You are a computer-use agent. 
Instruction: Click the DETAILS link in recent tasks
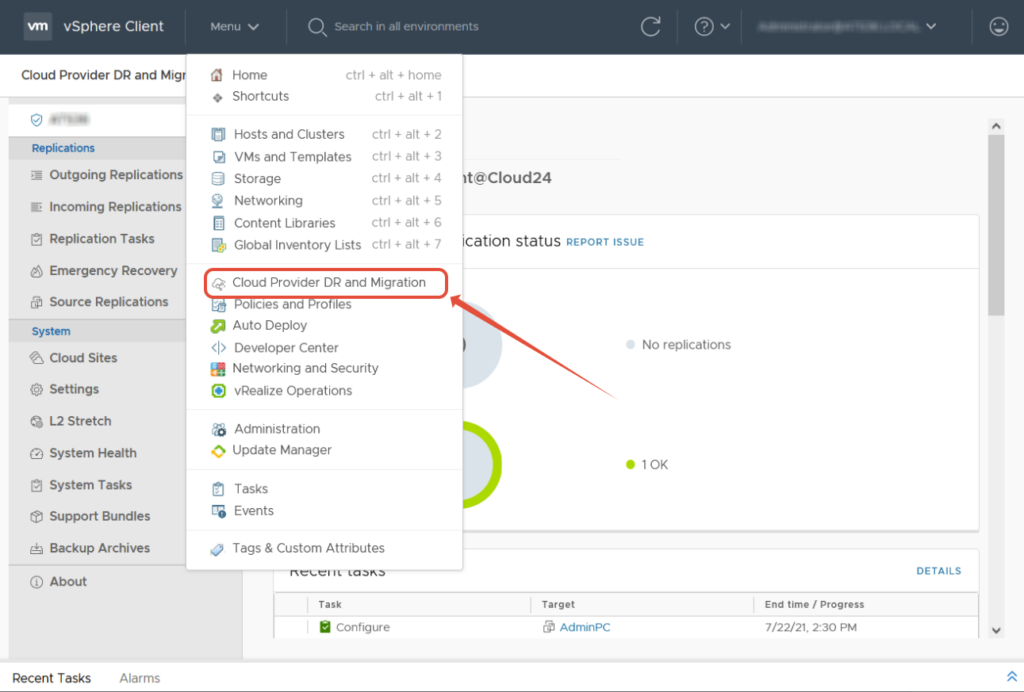pos(938,571)
